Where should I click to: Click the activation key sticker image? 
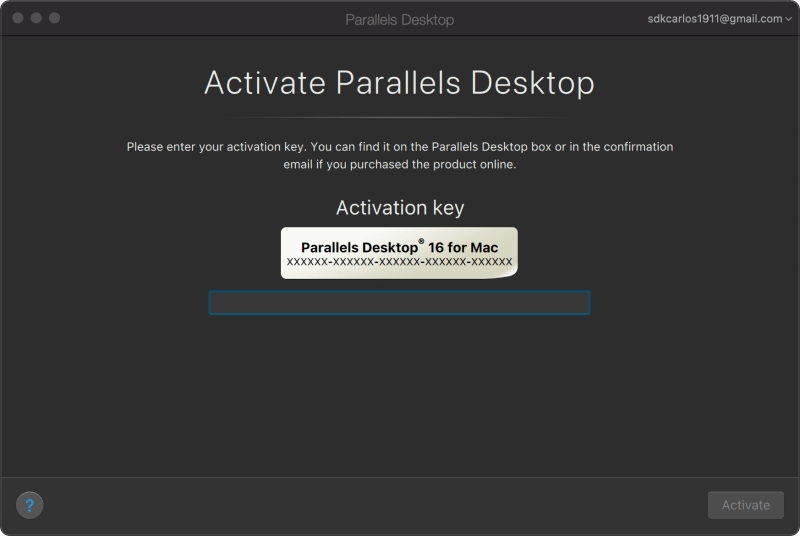[399, 252]
